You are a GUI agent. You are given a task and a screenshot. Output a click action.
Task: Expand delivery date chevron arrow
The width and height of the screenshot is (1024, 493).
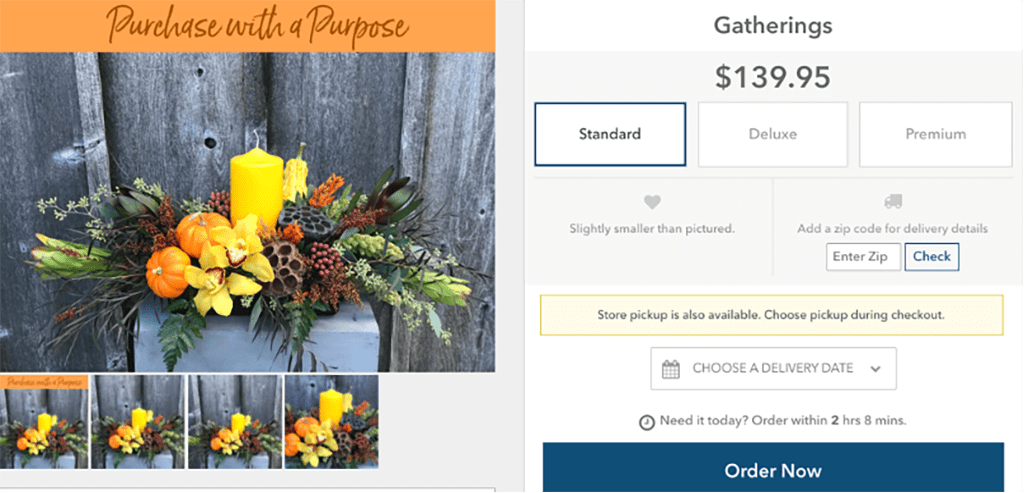(876, 369)
